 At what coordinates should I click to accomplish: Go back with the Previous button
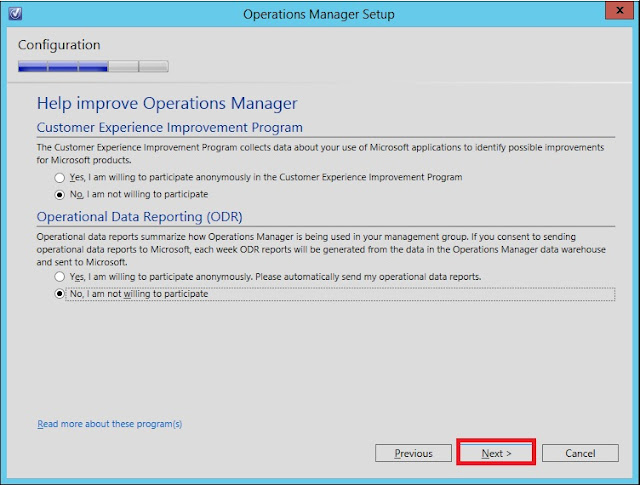pos(413,453)
